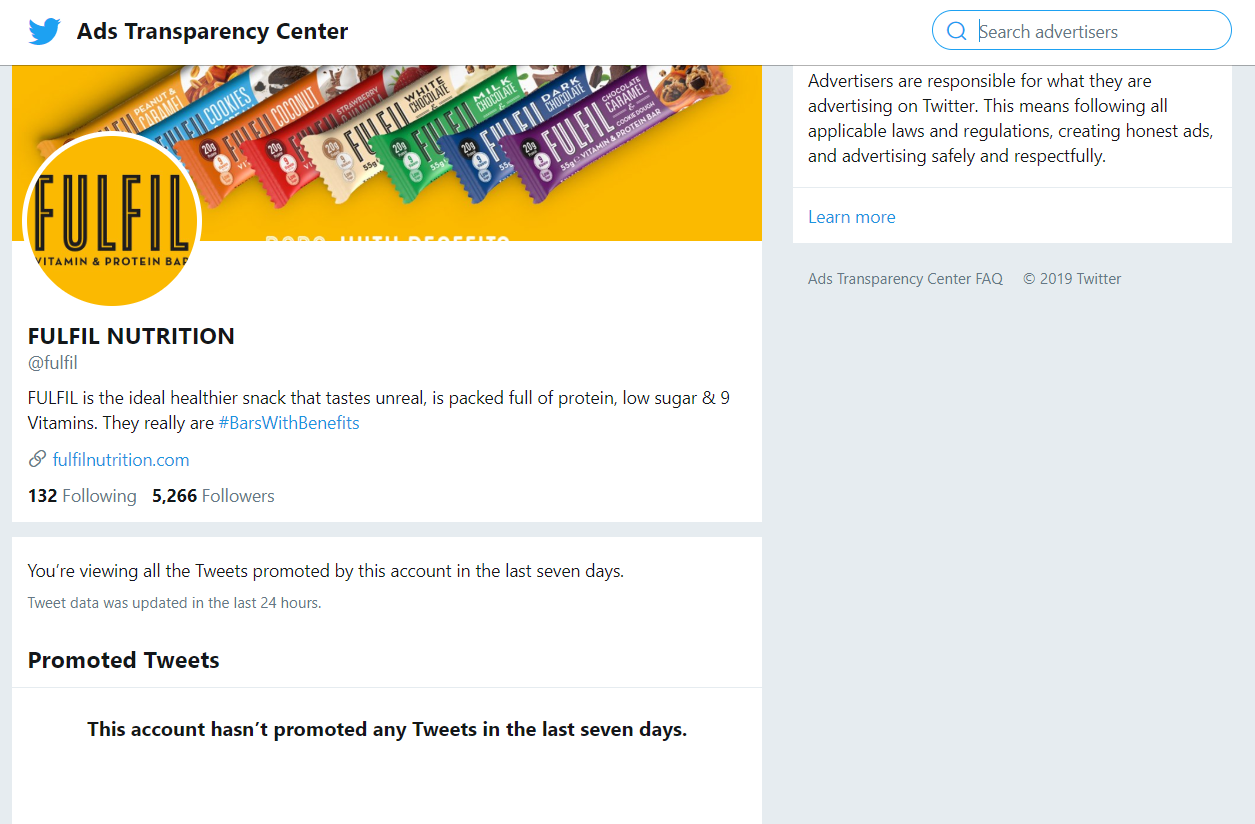Click the @fulfil handle
The width and height of the screenshot is (1255, 824).
tap(53, 363)
